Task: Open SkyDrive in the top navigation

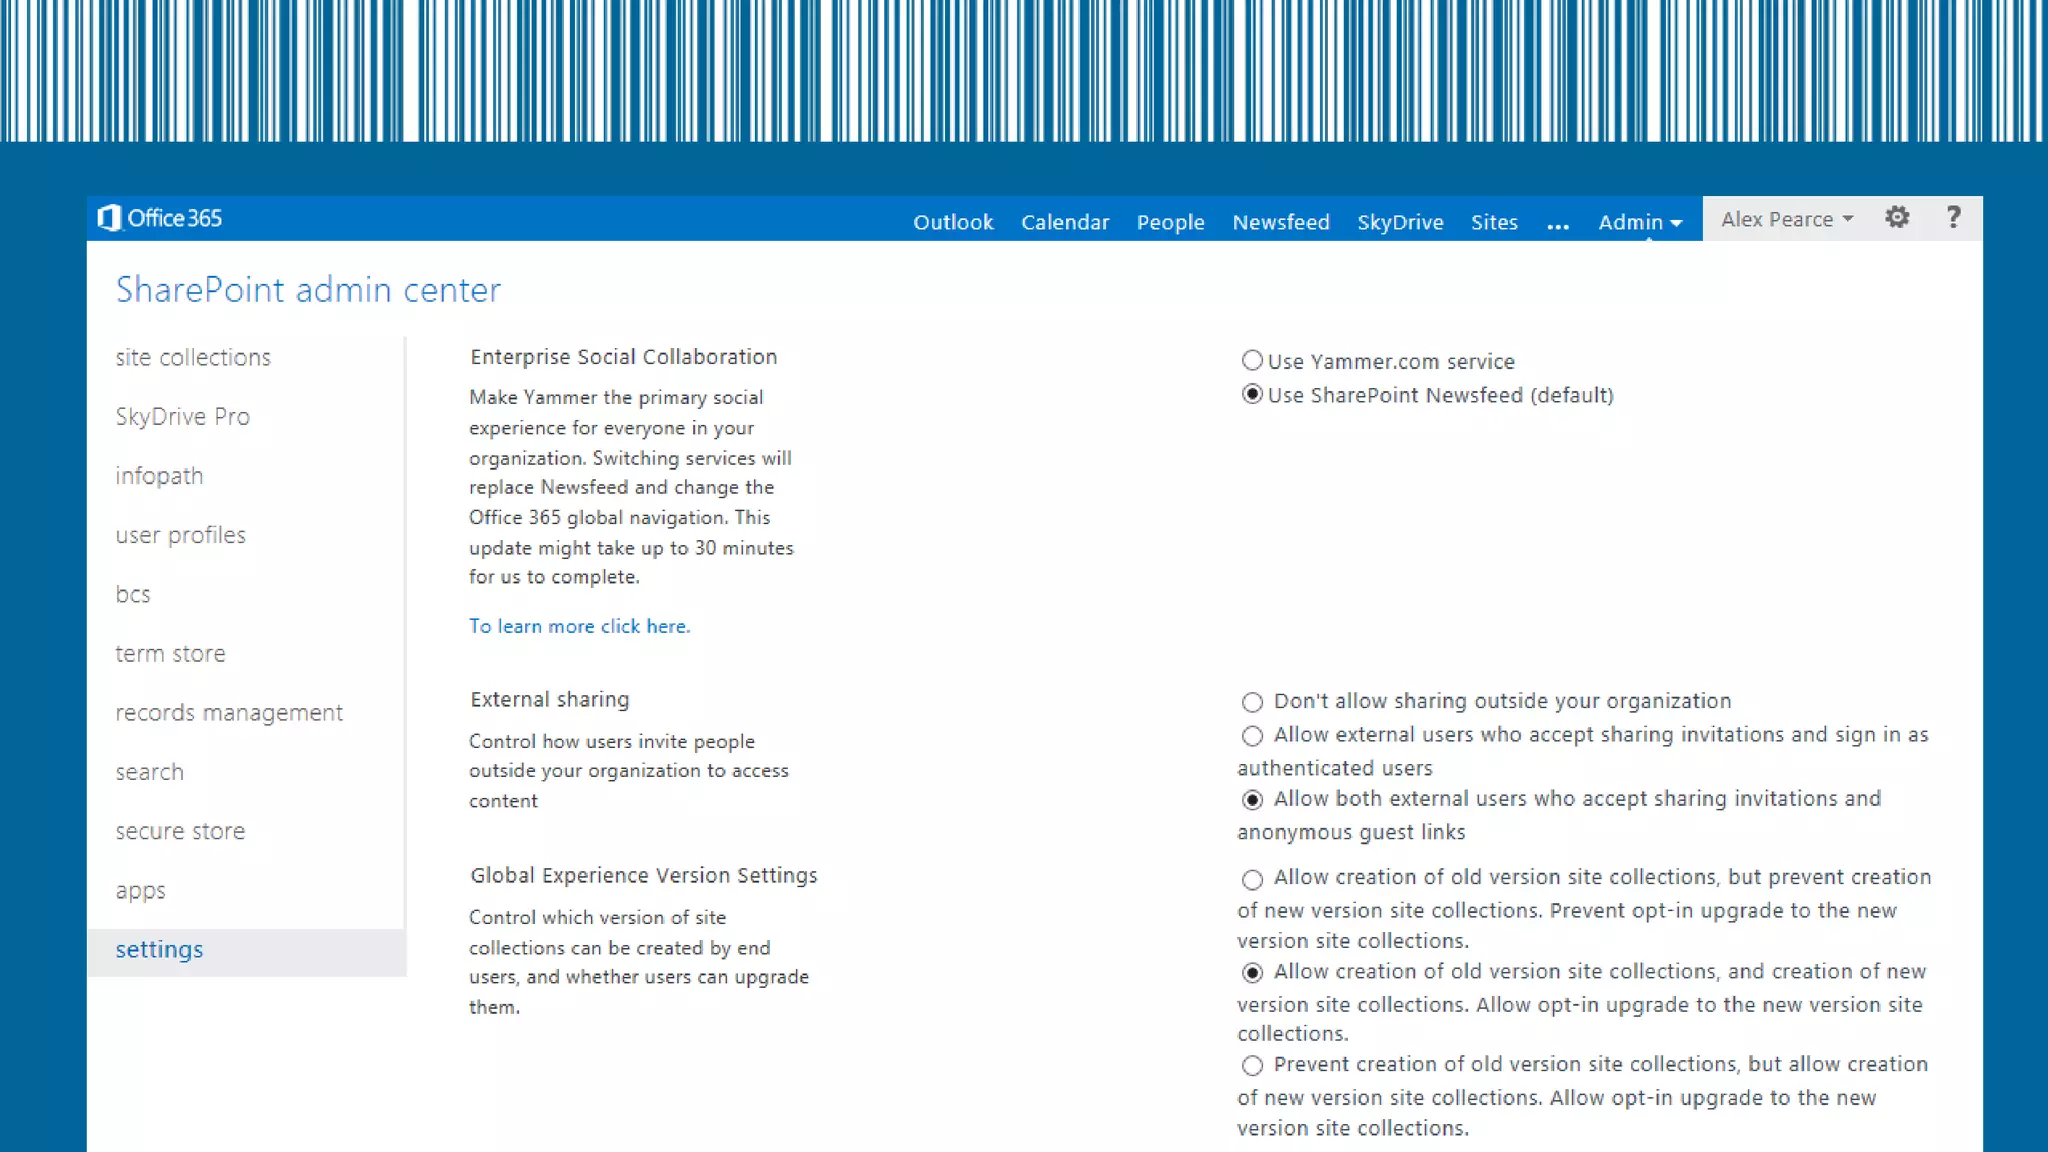Action: tap(1399, 222)
